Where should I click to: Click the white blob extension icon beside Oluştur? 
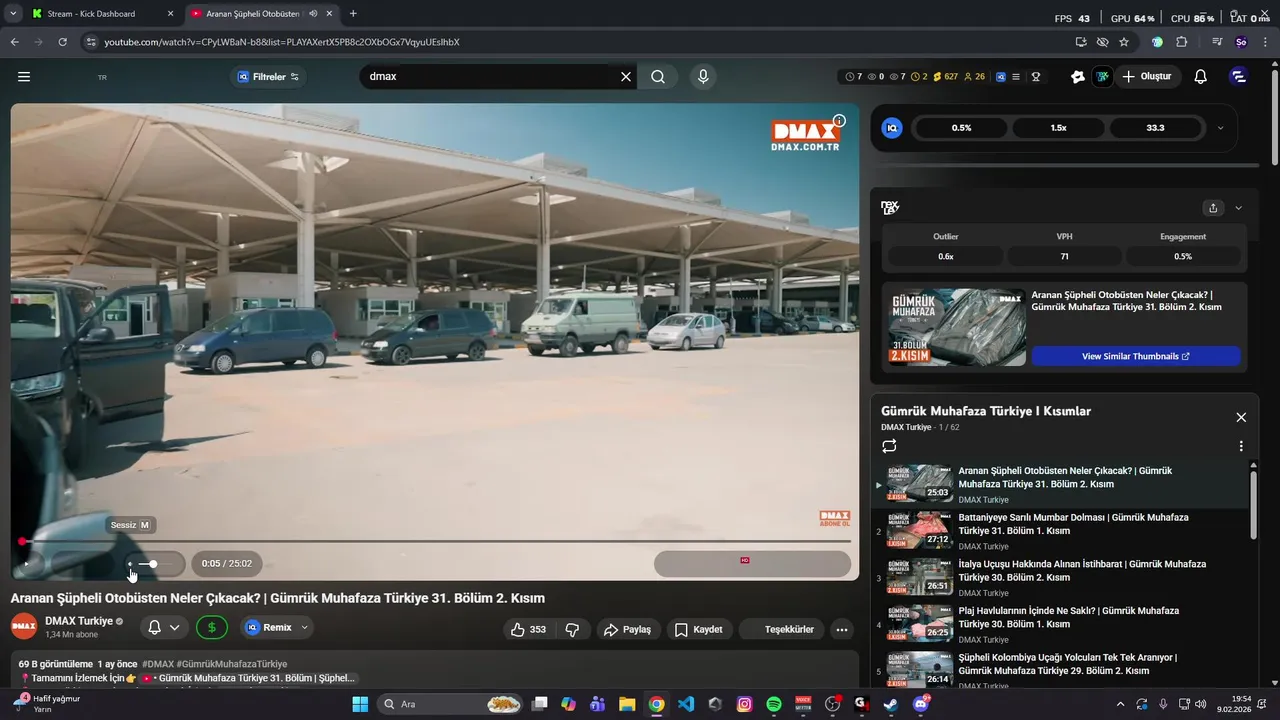[x=1078, y=77]
